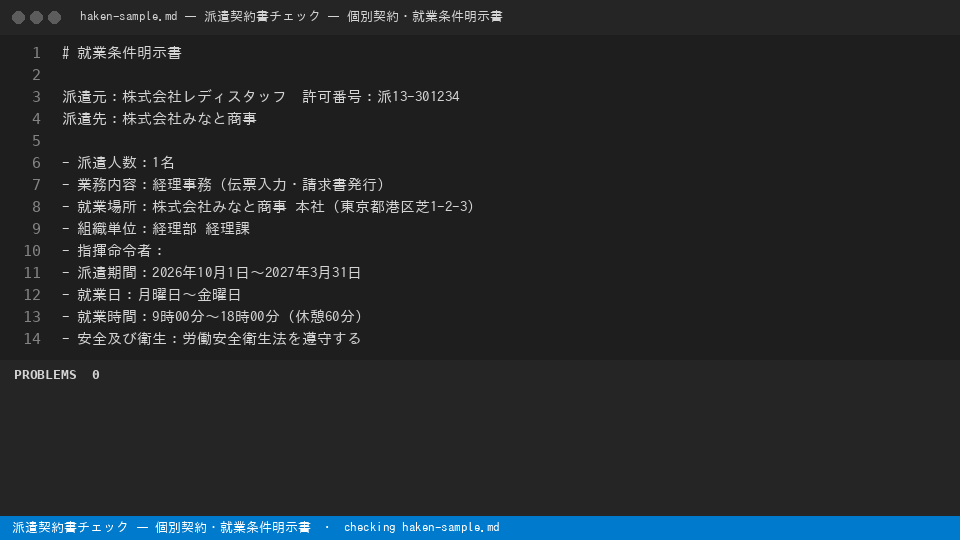Click the 派遣期間 line with 2026年10月1日
The width and height of the screenshot is (960, 540).
pyautogui.click(x=212, y=273)
